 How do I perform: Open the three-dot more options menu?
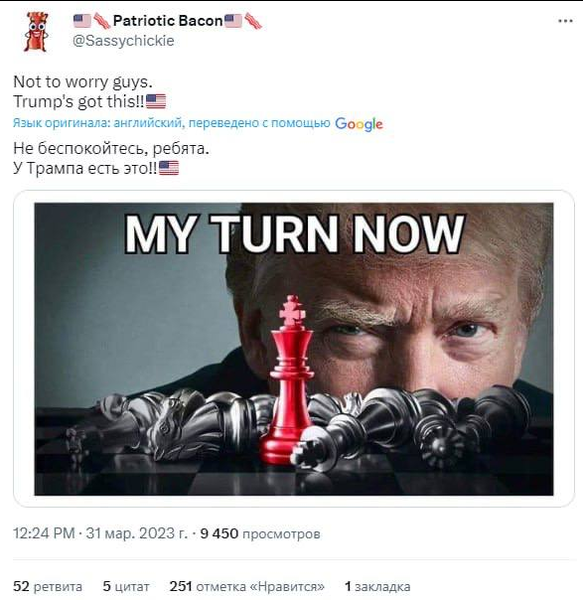click(x=565, y=21)
